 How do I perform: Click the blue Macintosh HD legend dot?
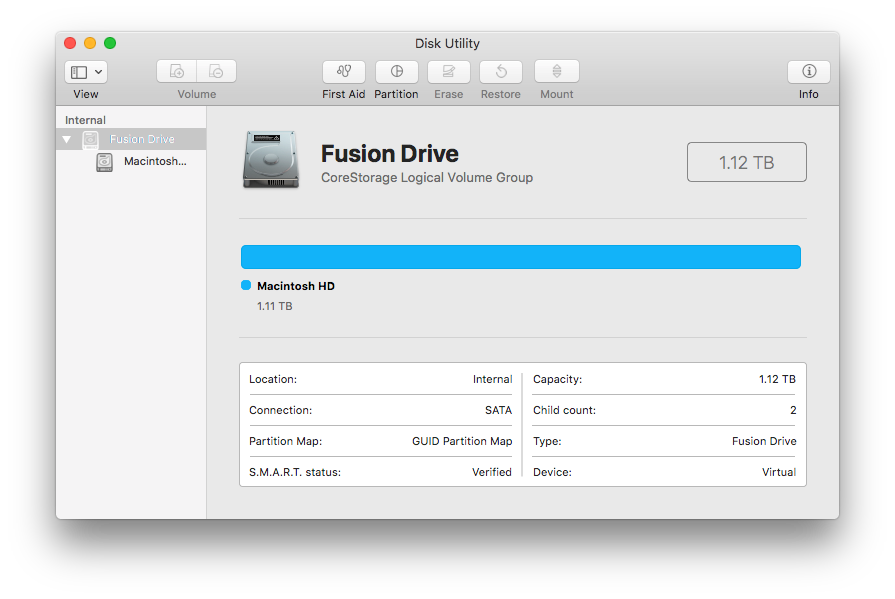pos(246,286)
